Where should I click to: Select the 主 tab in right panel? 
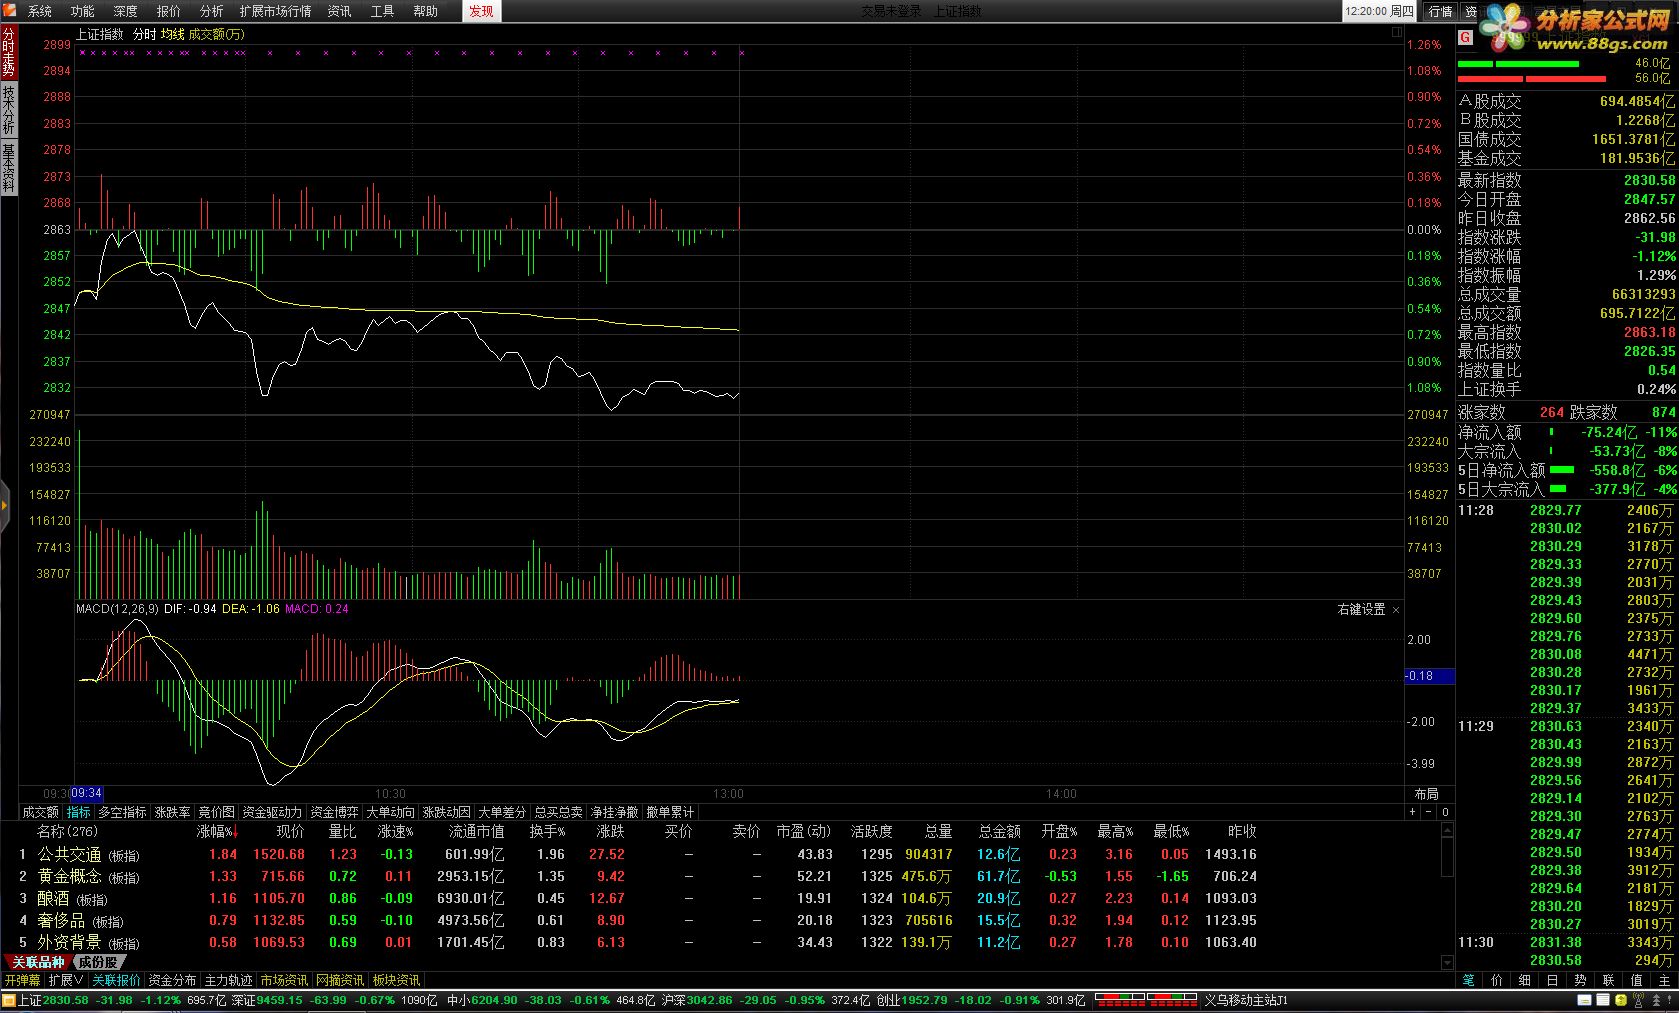click(1664, 980)
